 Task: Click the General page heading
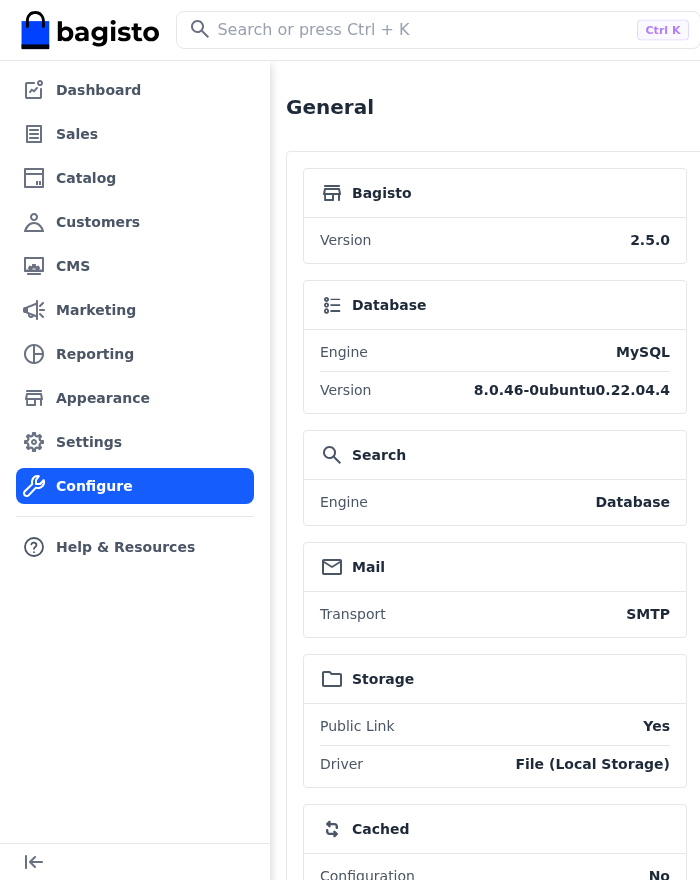point(330,107)
